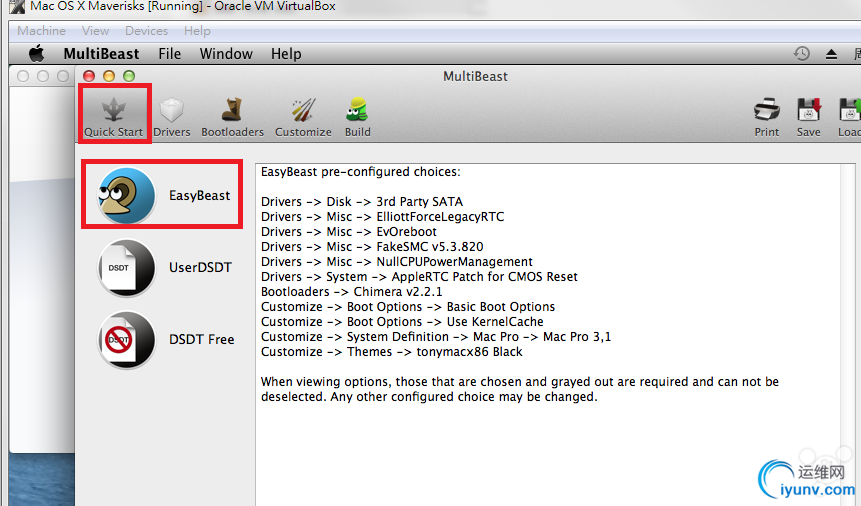Open the MultiBeast application menu
The height and width of the screenshot is (506, 861).
click(x=101, y=54)
